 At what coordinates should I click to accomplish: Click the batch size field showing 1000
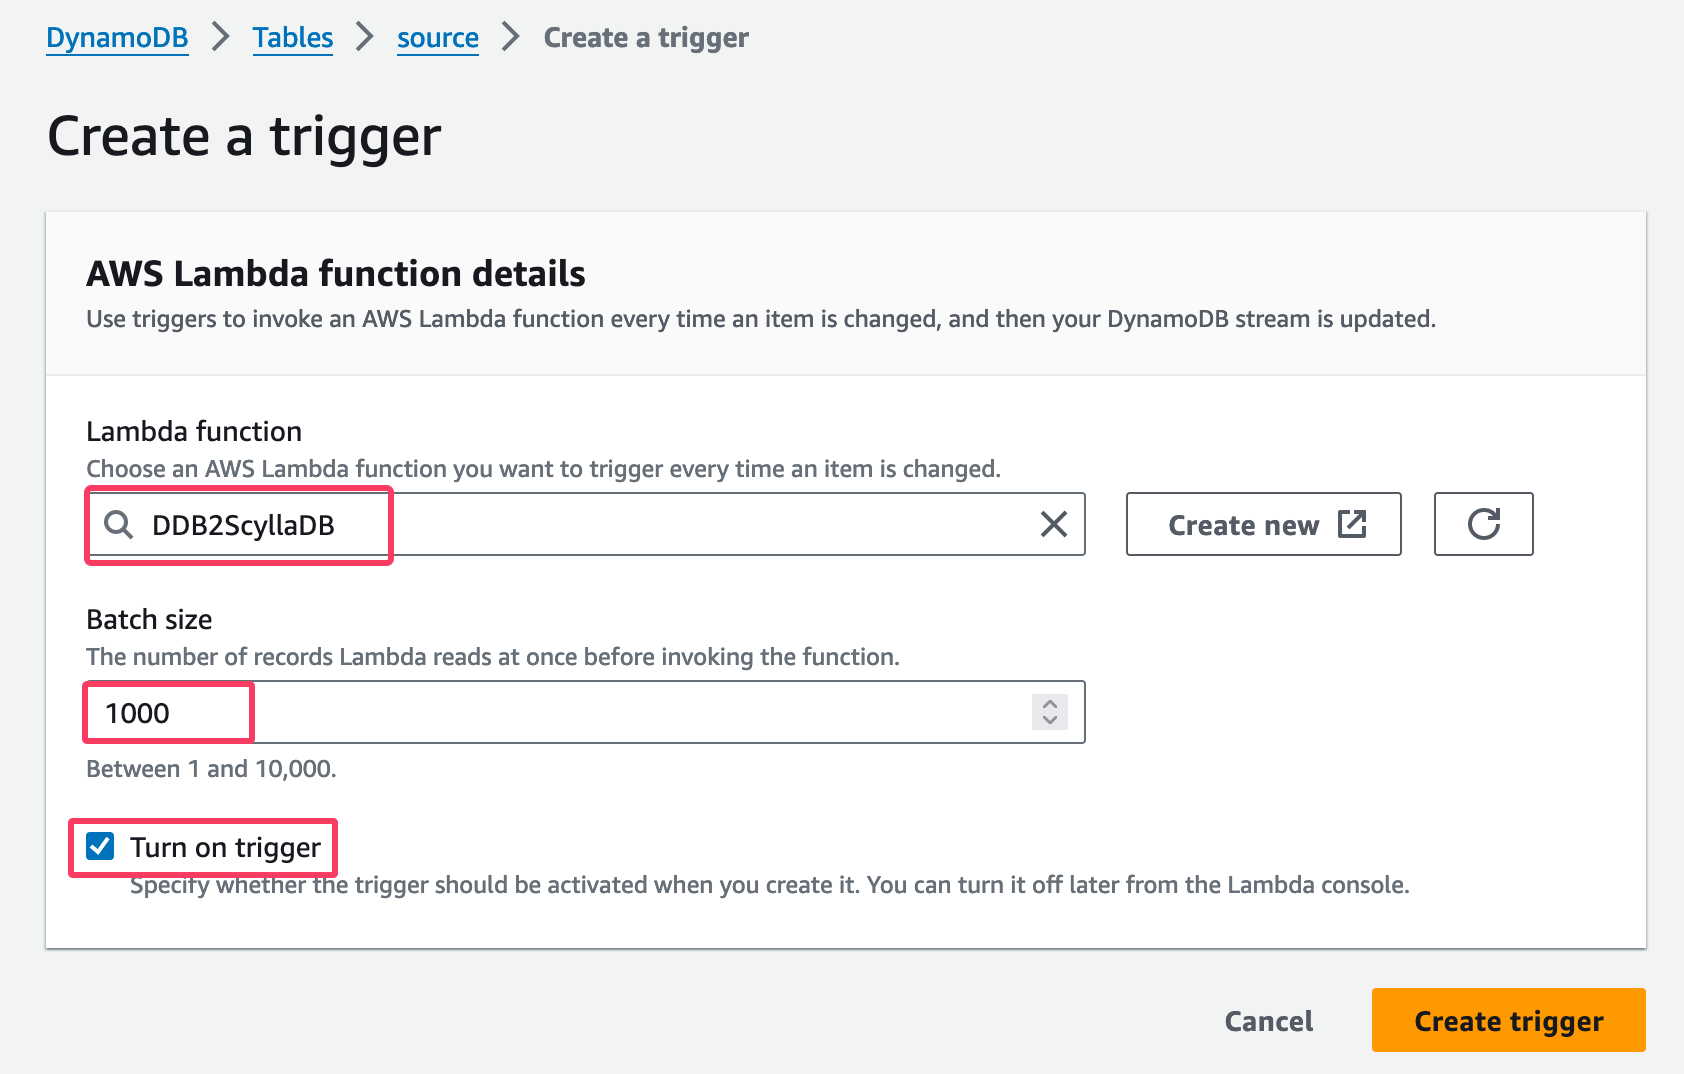pyautogui.click(x=400, y=712)
